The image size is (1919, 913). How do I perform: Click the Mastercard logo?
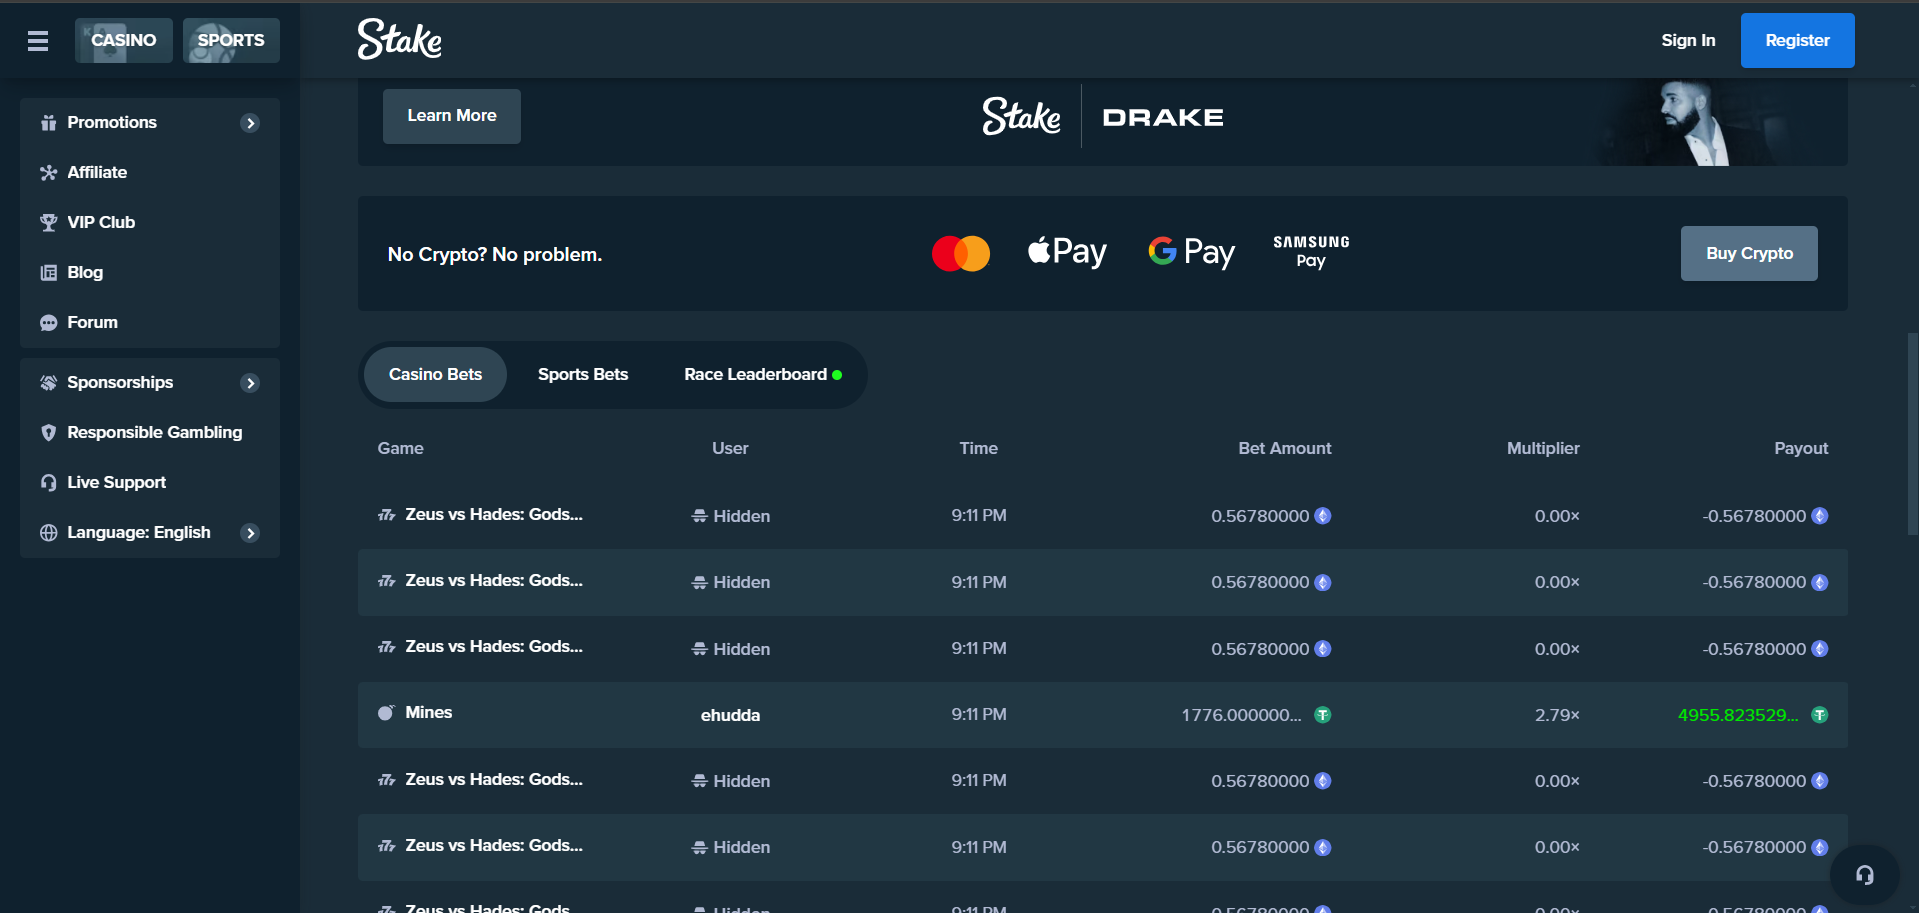961,254
